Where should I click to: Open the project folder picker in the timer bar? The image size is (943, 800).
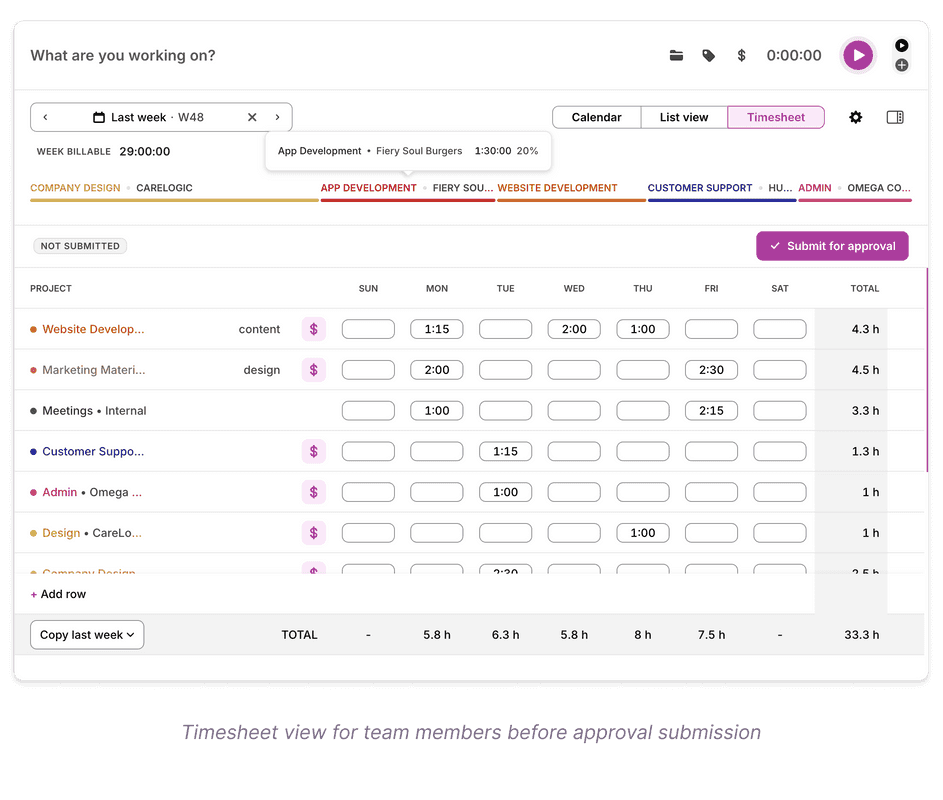click(x=676, y=56)
